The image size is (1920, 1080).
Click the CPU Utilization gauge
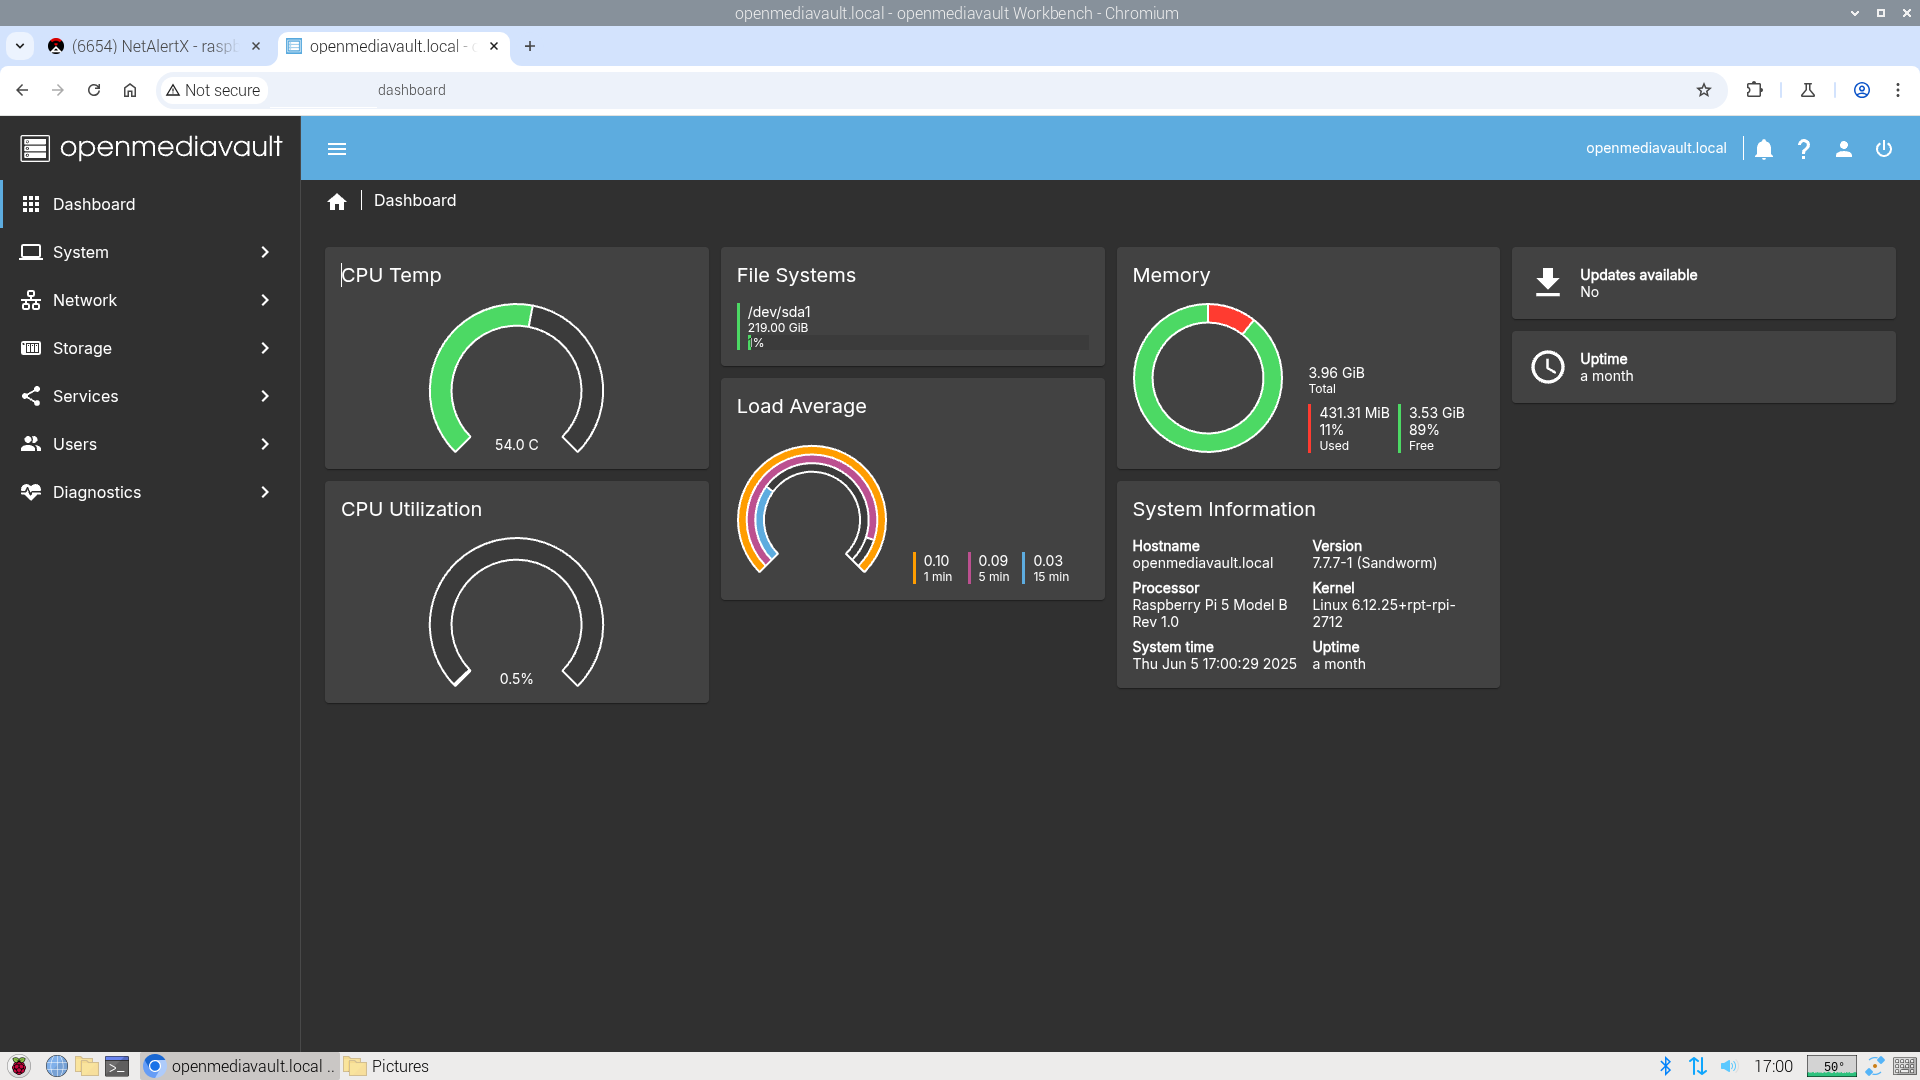(x=516, y=612)
